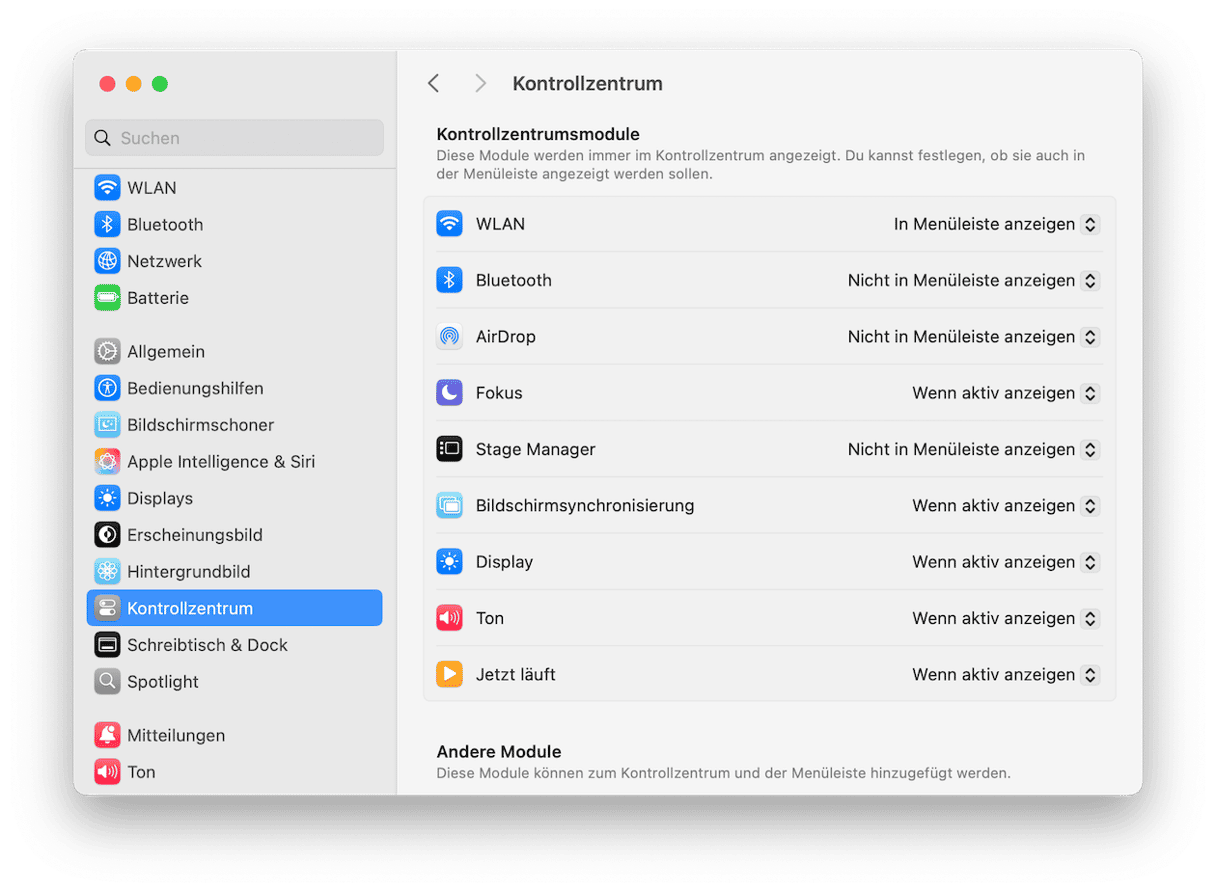The height and width of the screenshot is (892, 1216).
Task: Click the Fokus row label
Action: tap(499, 393)
